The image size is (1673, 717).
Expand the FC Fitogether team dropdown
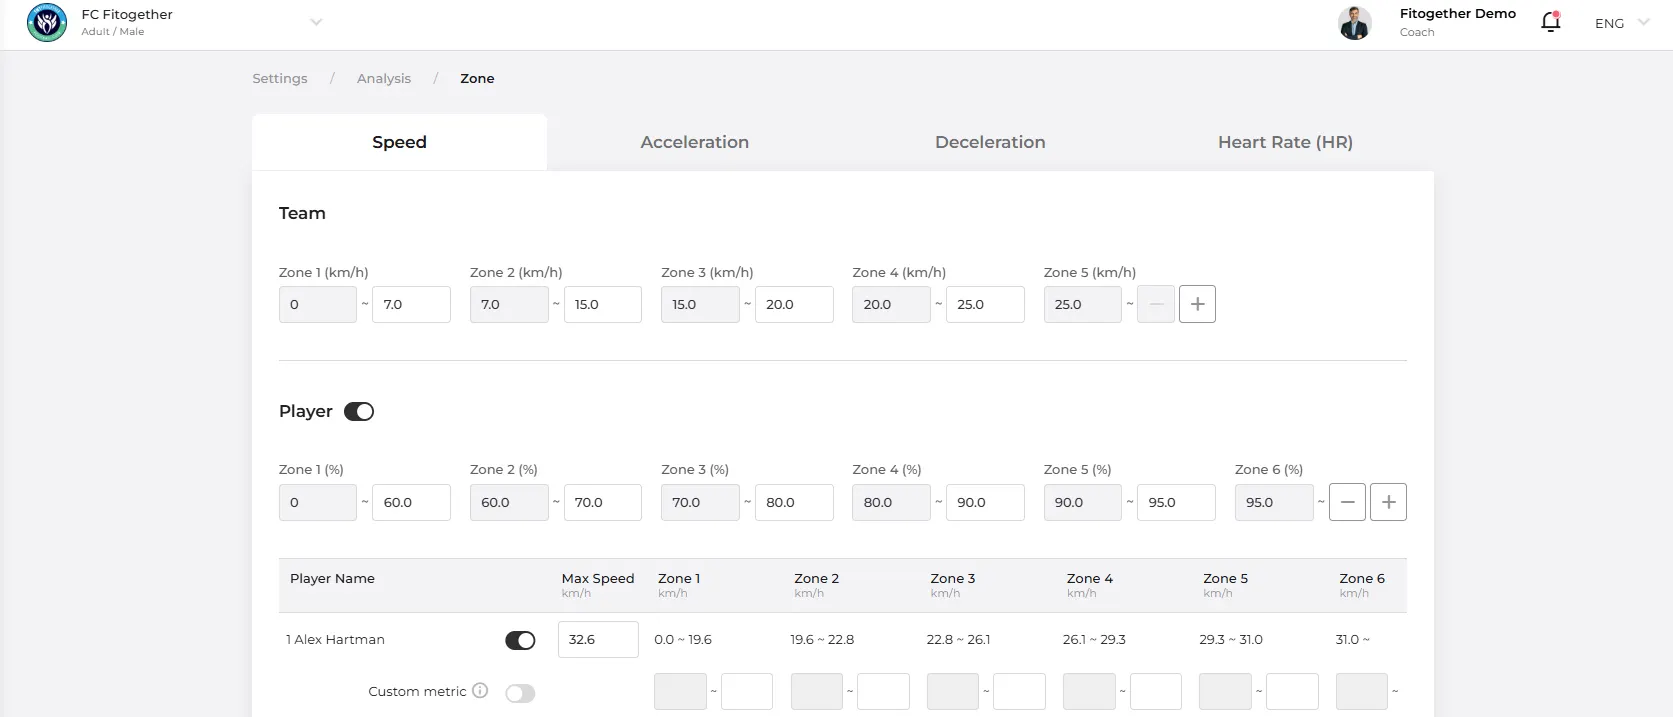(316, 22)
